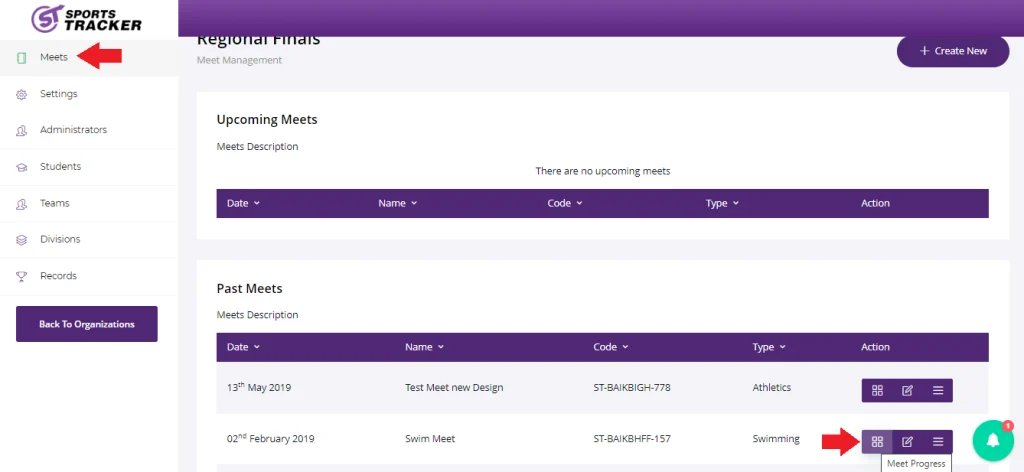
Task: Open the Records sidebar page
Action: [58, 275]
